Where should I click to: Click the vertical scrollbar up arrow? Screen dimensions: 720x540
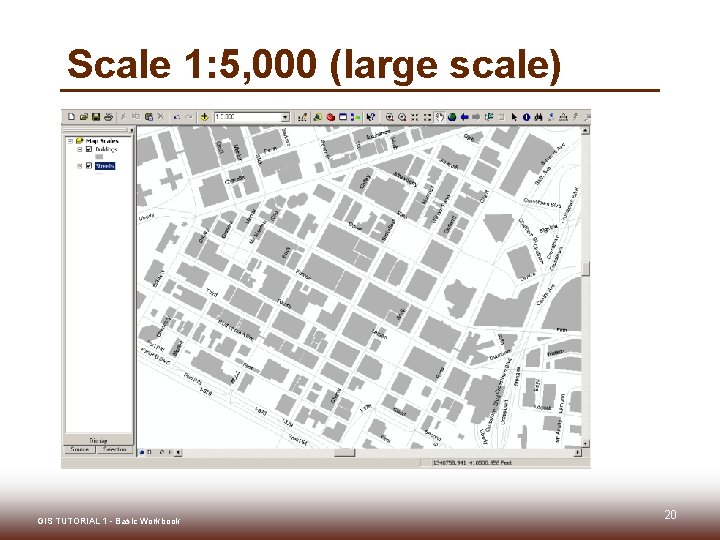click(x=585, y=131)
